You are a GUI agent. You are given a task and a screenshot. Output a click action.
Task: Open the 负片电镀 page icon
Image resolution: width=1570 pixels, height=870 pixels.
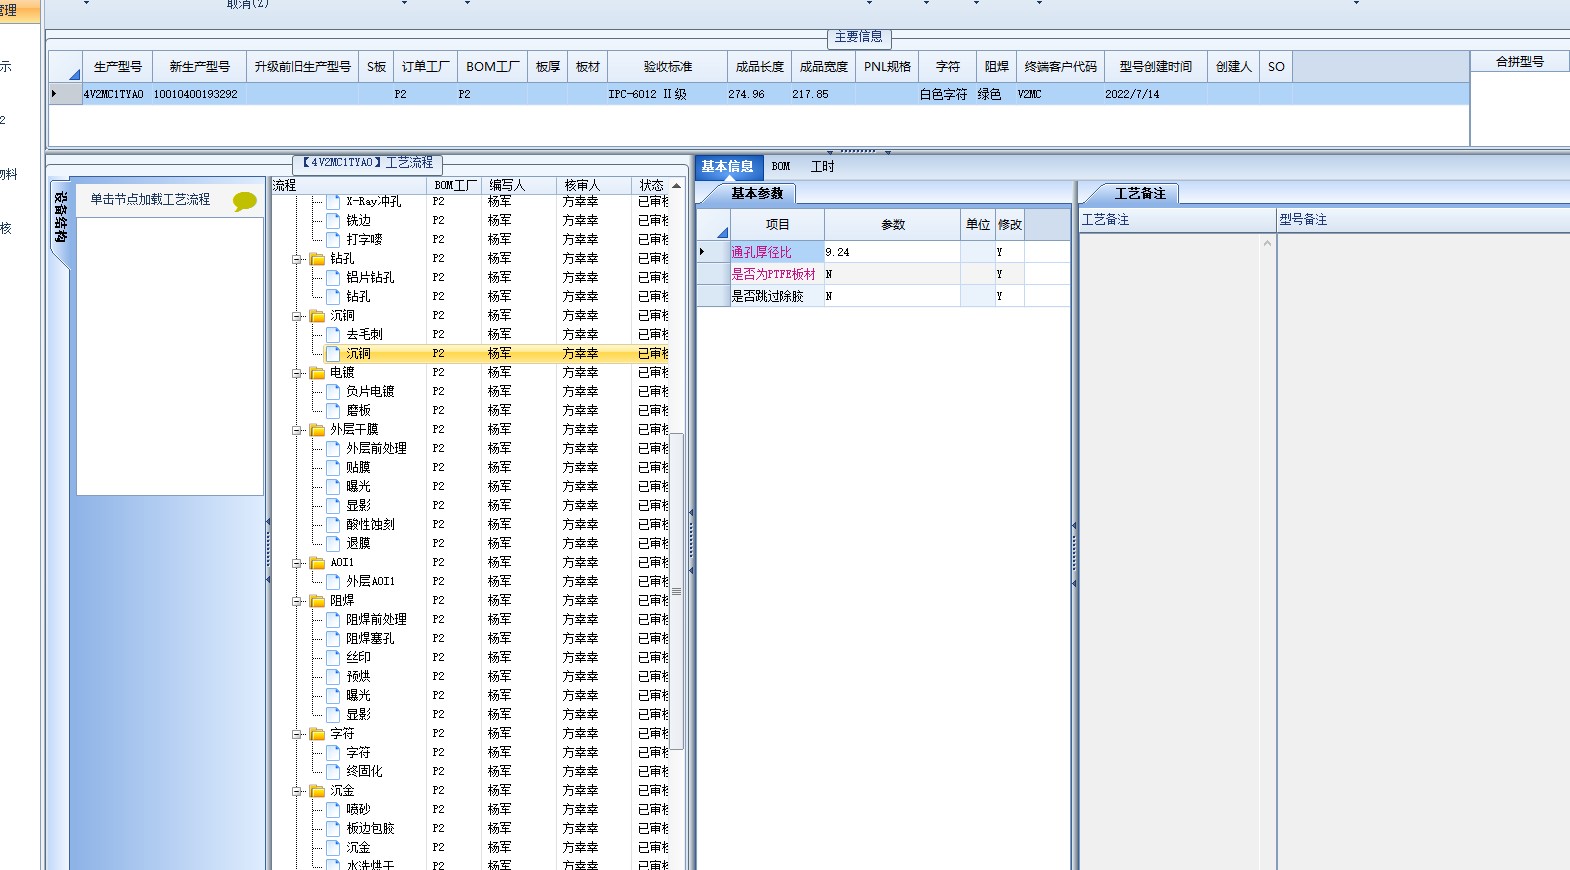pyautogui.click(x=333, y=391)
